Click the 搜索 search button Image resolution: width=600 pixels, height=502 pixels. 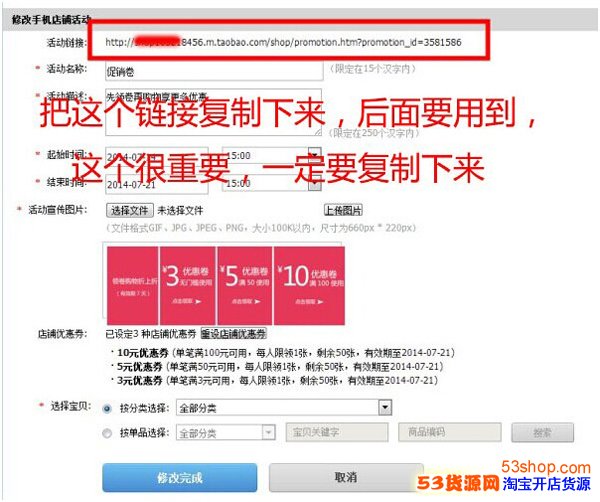coord(542,432)
